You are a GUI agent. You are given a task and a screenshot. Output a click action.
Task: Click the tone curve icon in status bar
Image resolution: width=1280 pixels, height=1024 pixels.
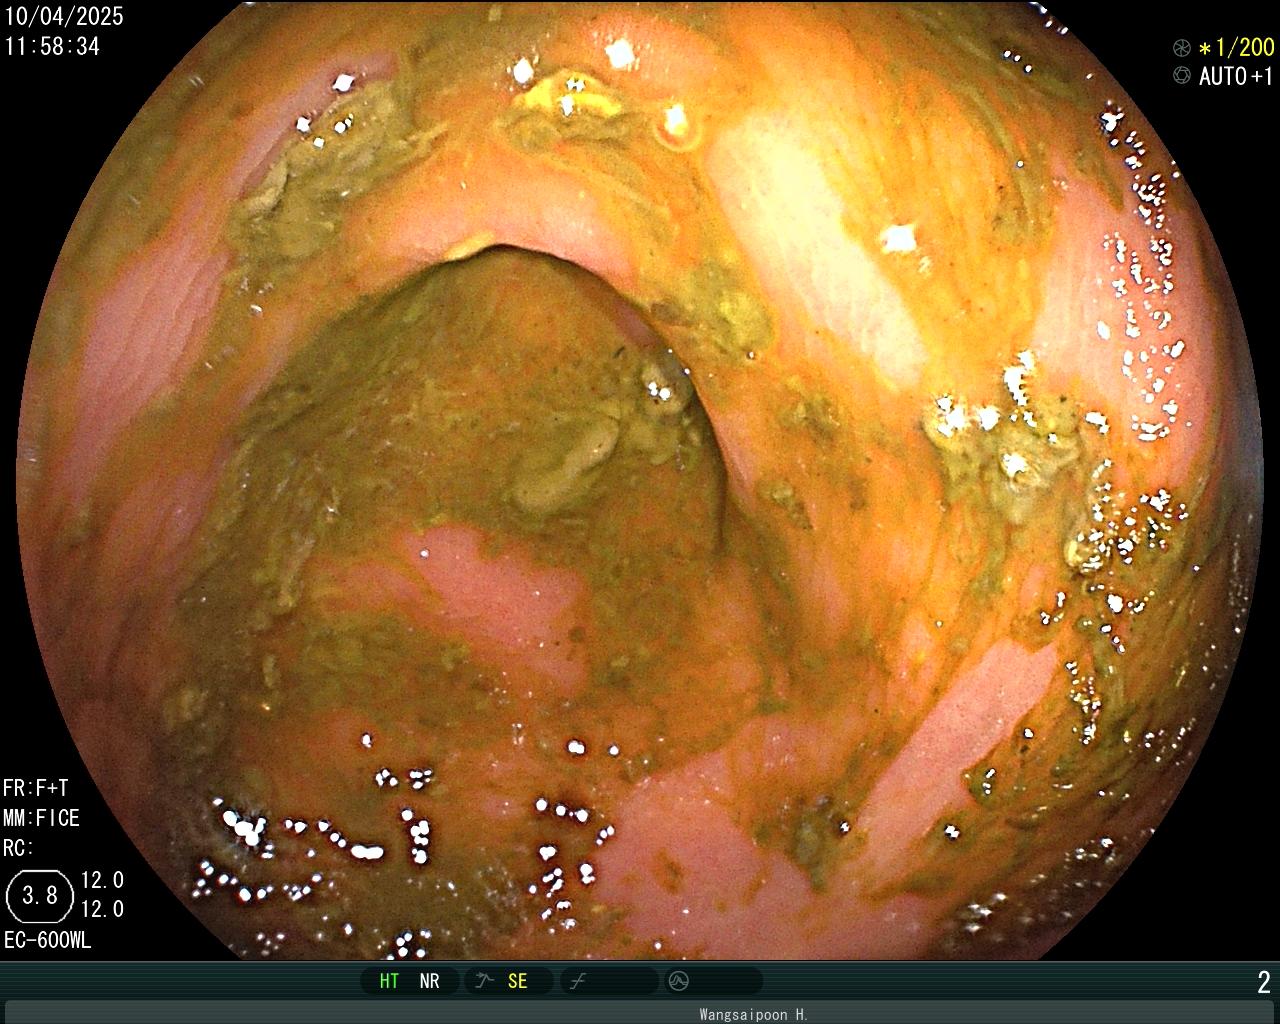pyautogui.click(x=577, y=981)
